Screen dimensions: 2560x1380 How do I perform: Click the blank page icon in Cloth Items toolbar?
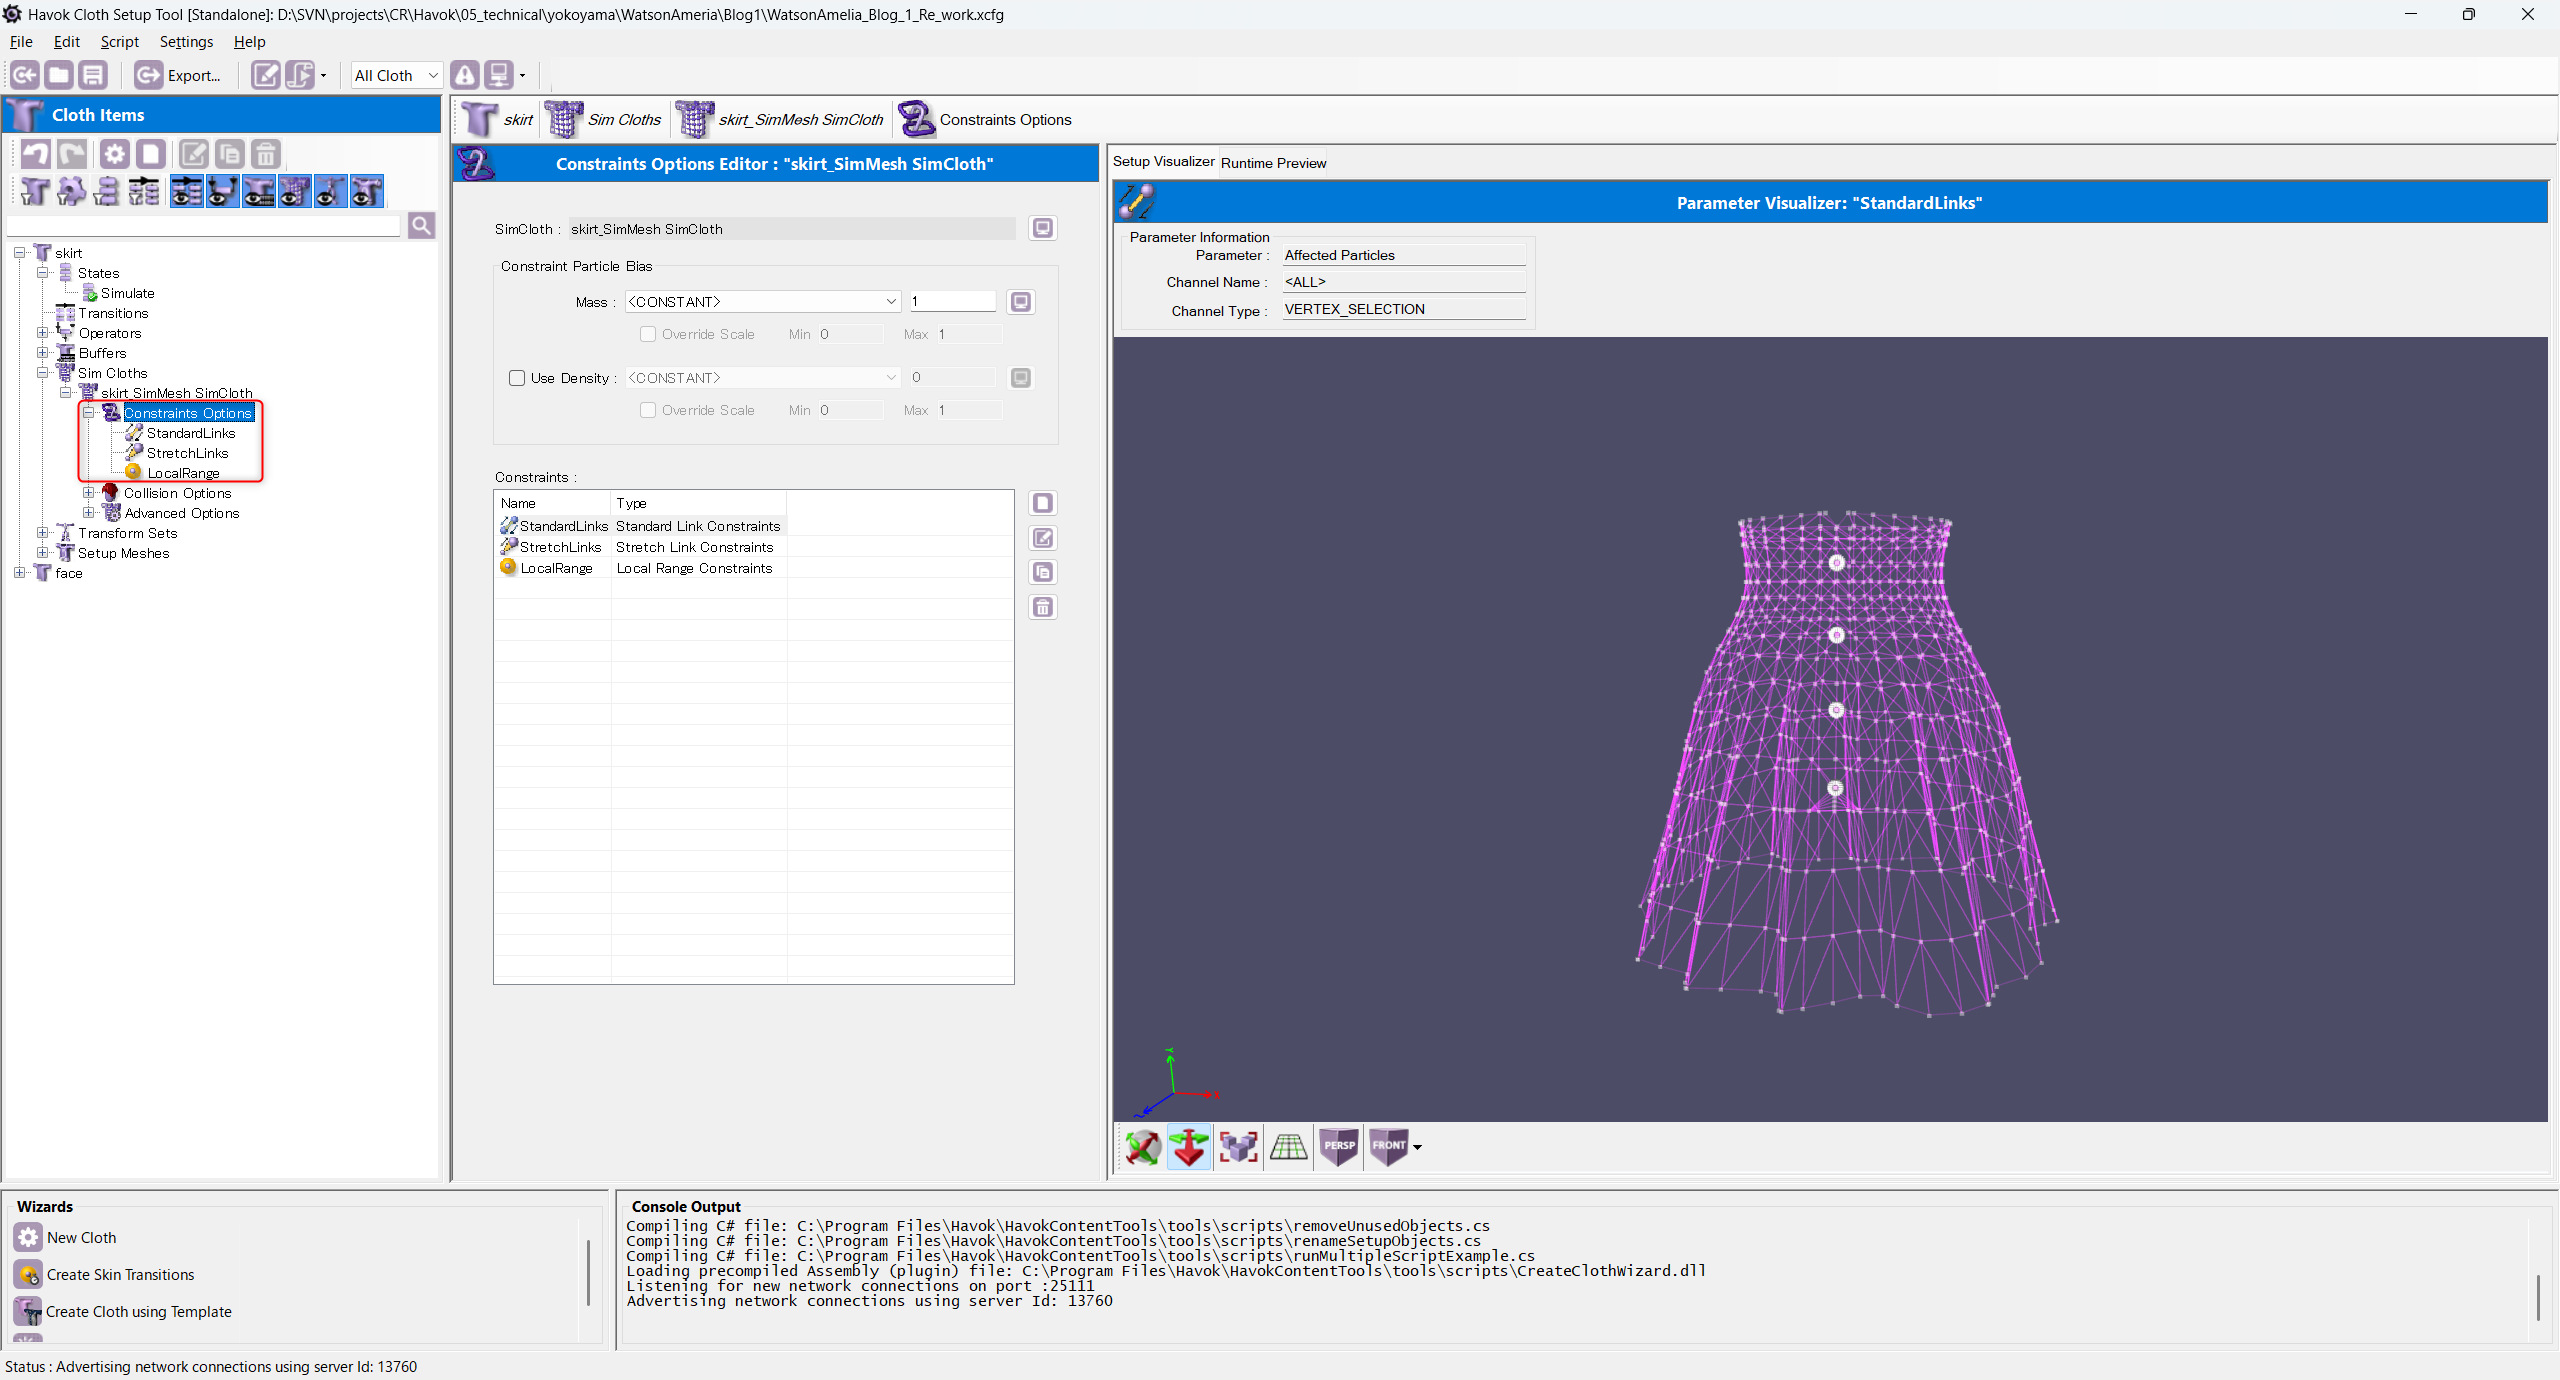150,154
